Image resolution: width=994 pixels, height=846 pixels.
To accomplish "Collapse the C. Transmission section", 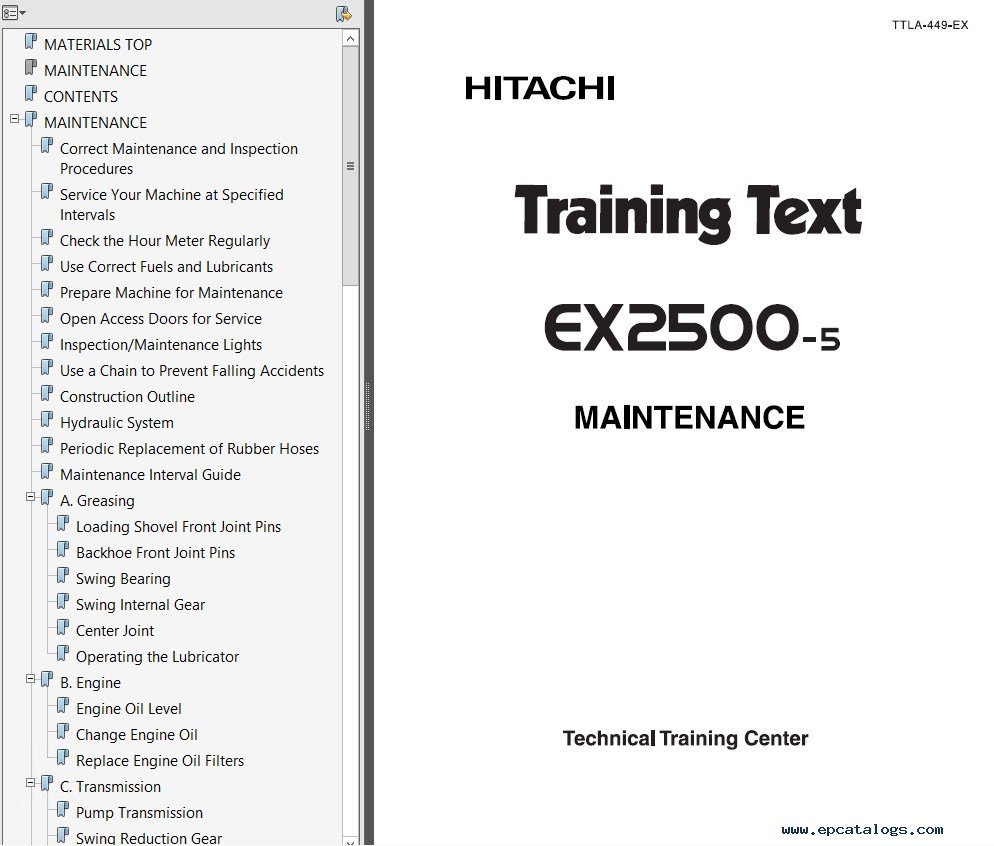I will [30, 783].
